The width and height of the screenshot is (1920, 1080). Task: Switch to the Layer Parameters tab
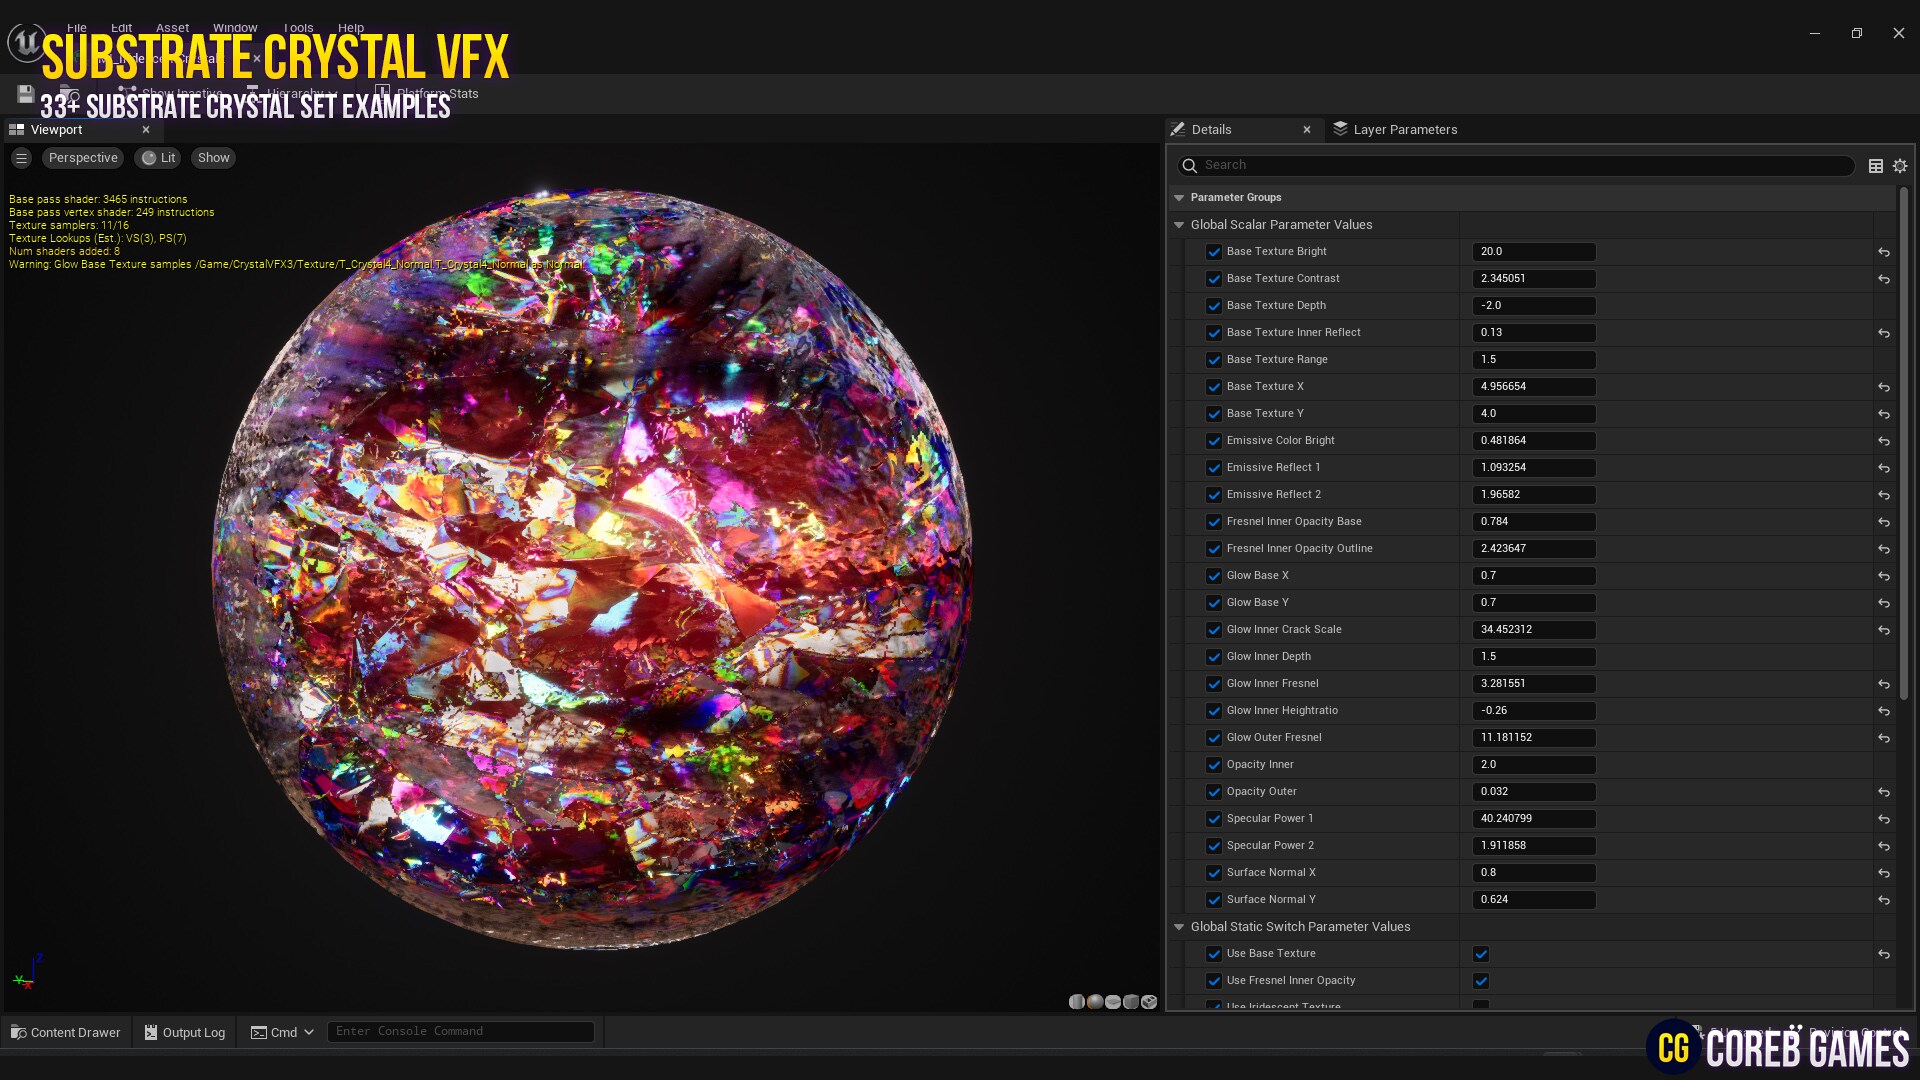tap(1404, 129)
